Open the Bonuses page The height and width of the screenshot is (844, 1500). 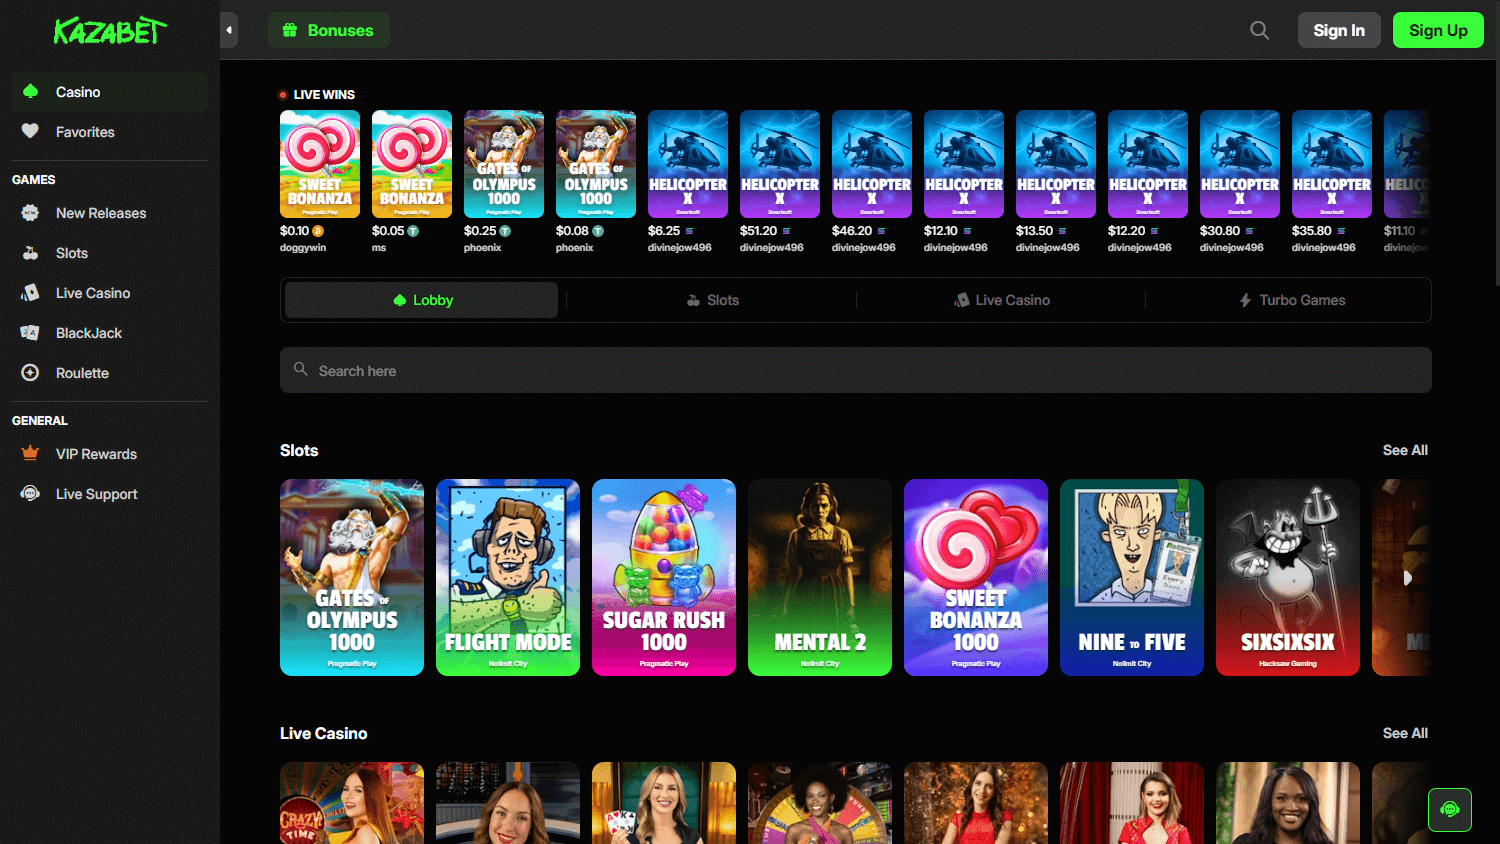tap(329, 30)
